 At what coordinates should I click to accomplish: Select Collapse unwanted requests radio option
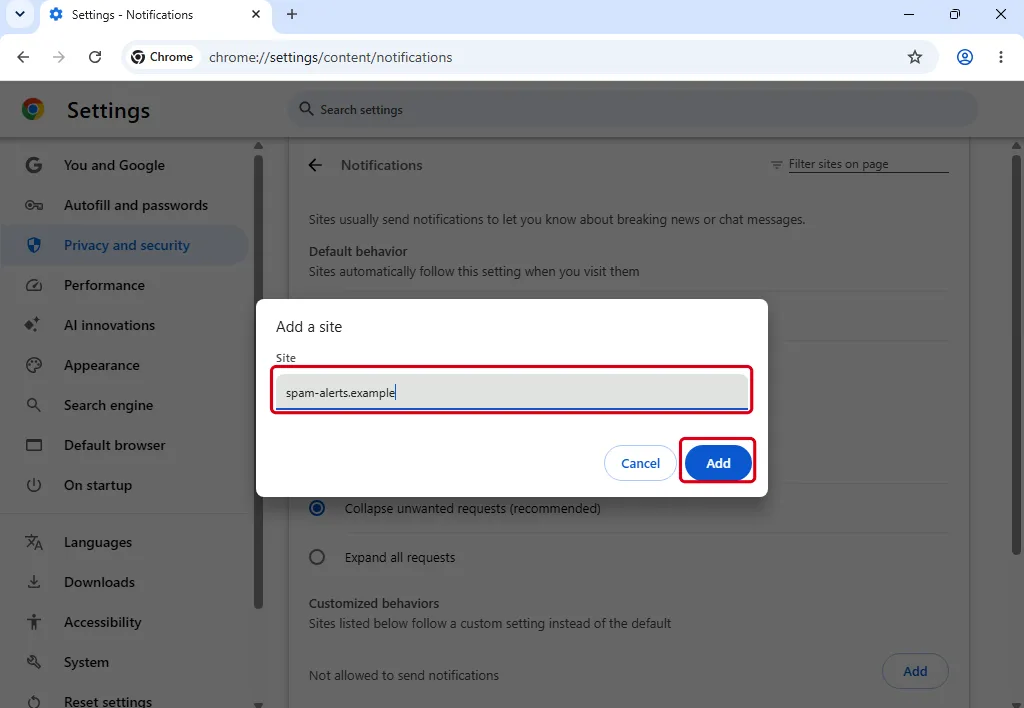coord(317,508)
